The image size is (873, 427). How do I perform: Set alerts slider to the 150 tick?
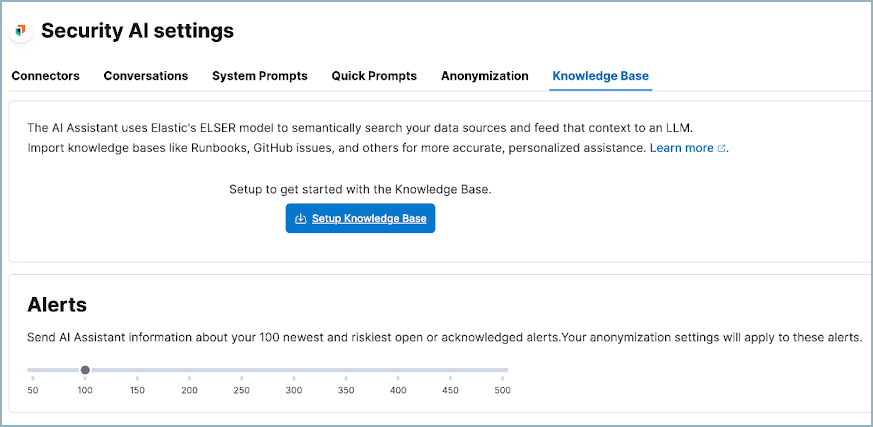[x=137, y=371]
